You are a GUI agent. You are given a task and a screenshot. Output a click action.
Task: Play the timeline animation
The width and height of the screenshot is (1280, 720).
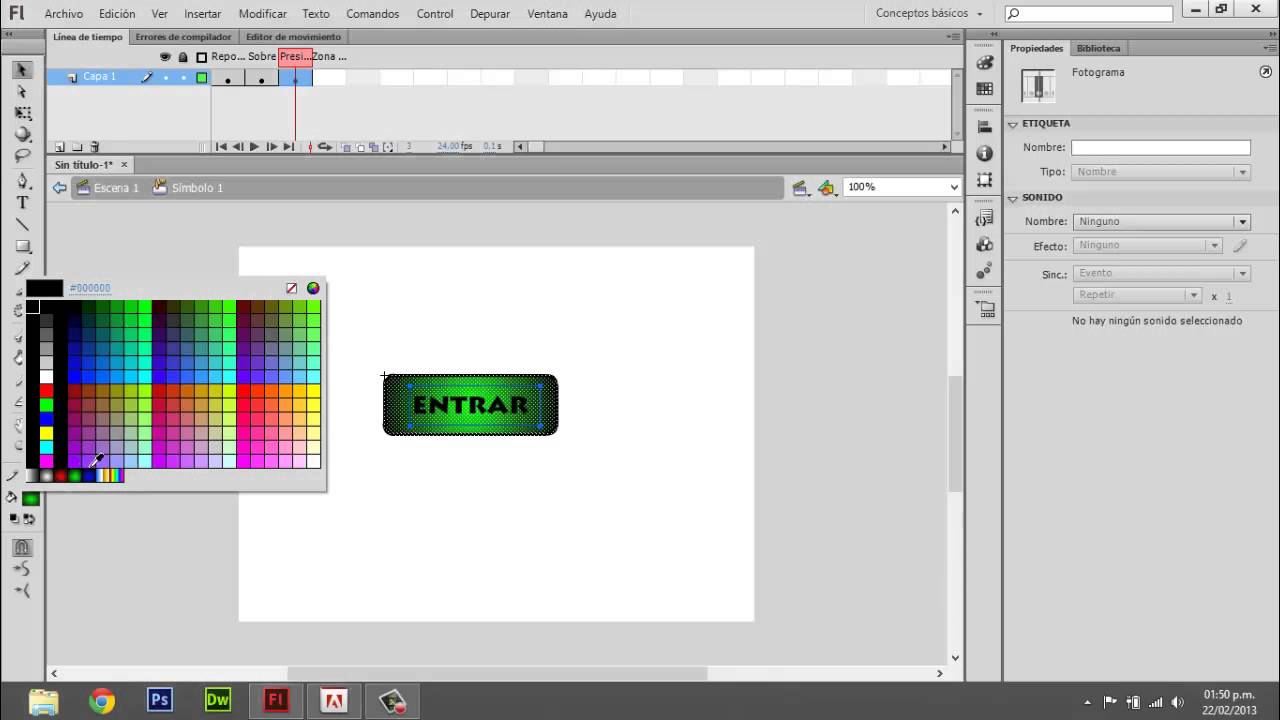(x=254, y=147)
